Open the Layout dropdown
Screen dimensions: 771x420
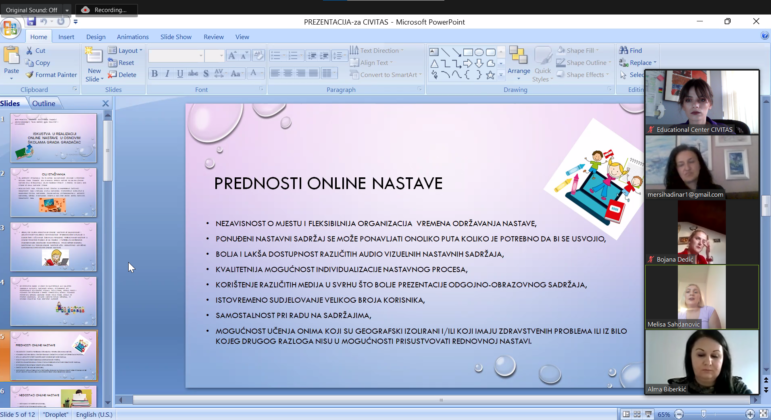(x=125, y=51)
